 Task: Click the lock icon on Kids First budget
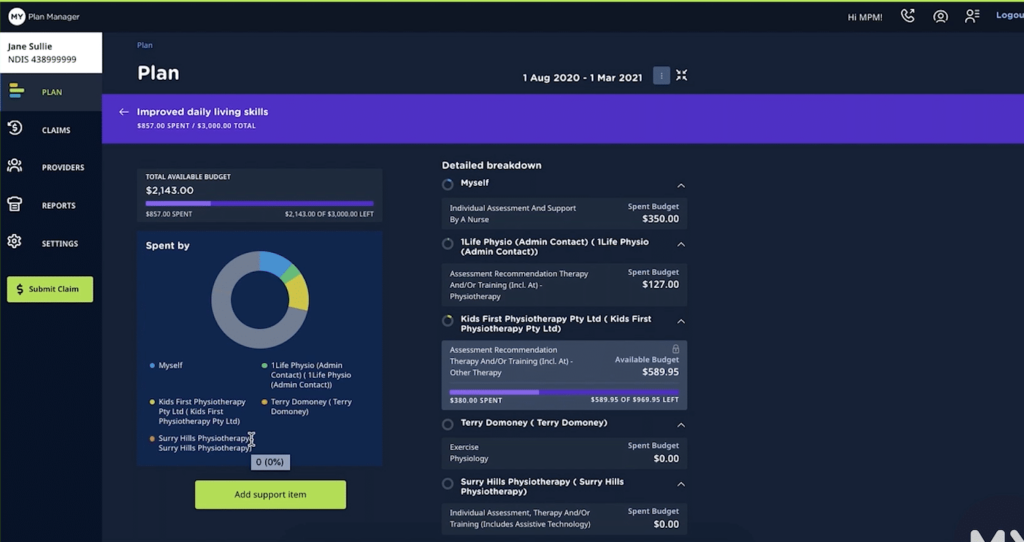pyautogui.click(x=676, y=349)
